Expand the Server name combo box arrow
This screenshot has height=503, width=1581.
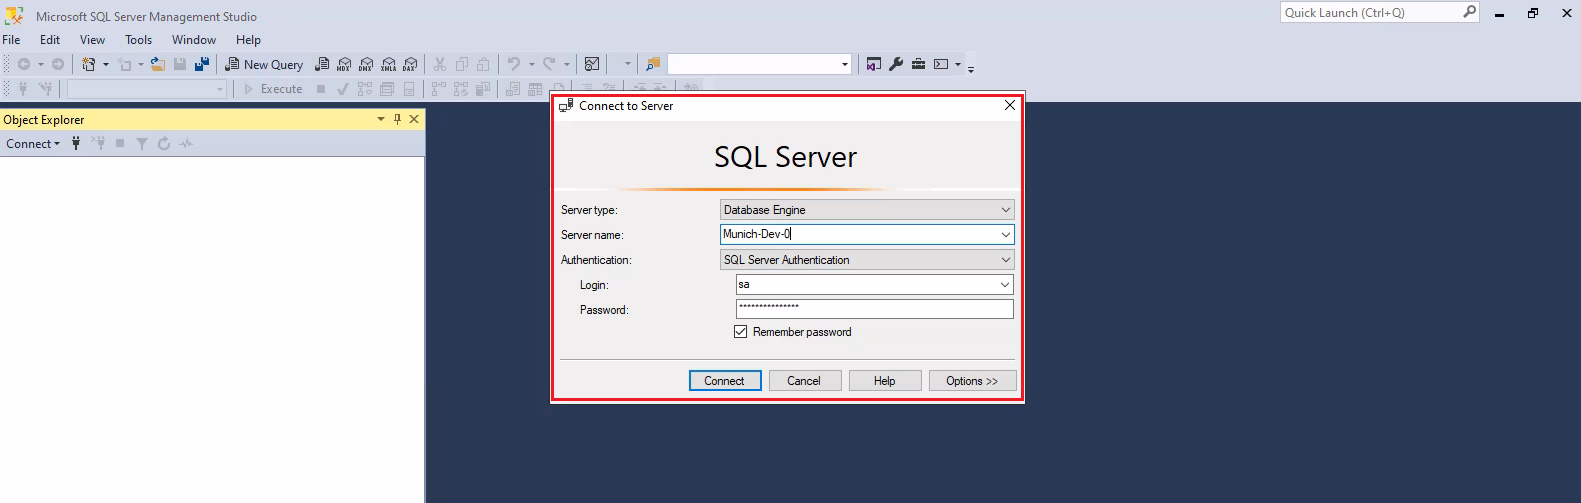pyautogui.click(x=1005, y=234)
